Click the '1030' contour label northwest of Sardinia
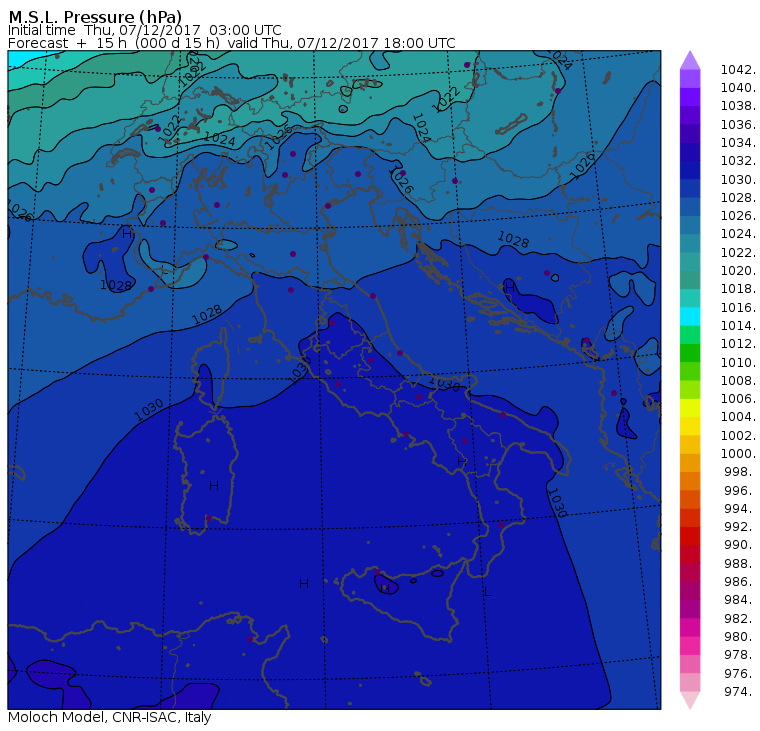This screenshot has height=731, width=760. (x=149, y=410)
